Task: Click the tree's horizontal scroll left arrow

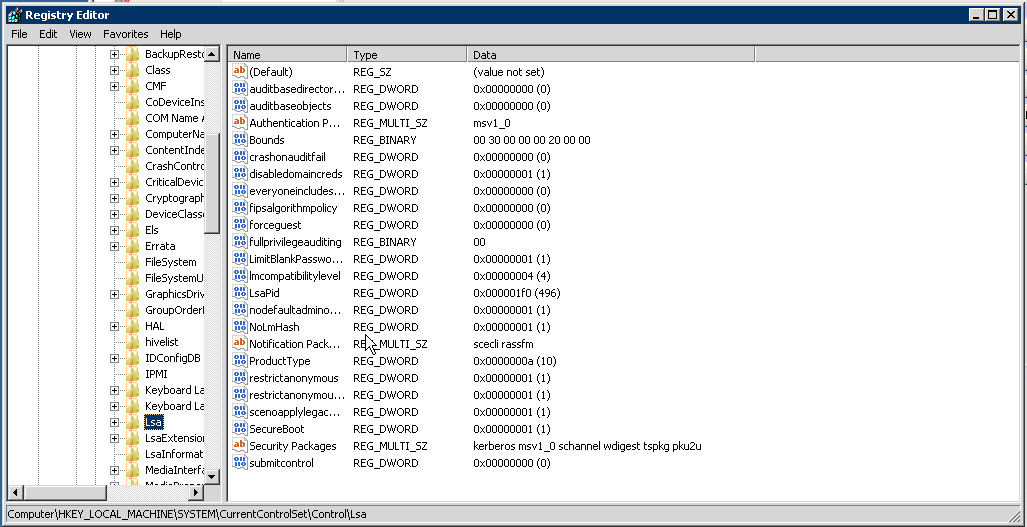Action: 16,492
